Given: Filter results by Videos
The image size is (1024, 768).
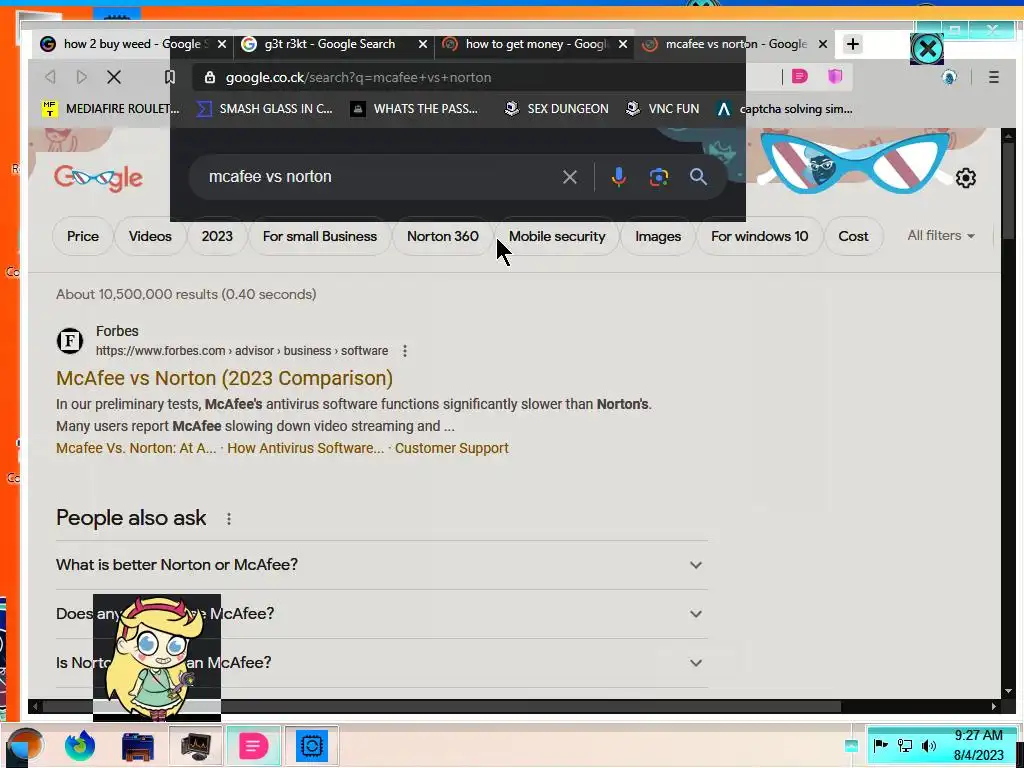Looking at the screenshot, I should coord(150,236).
